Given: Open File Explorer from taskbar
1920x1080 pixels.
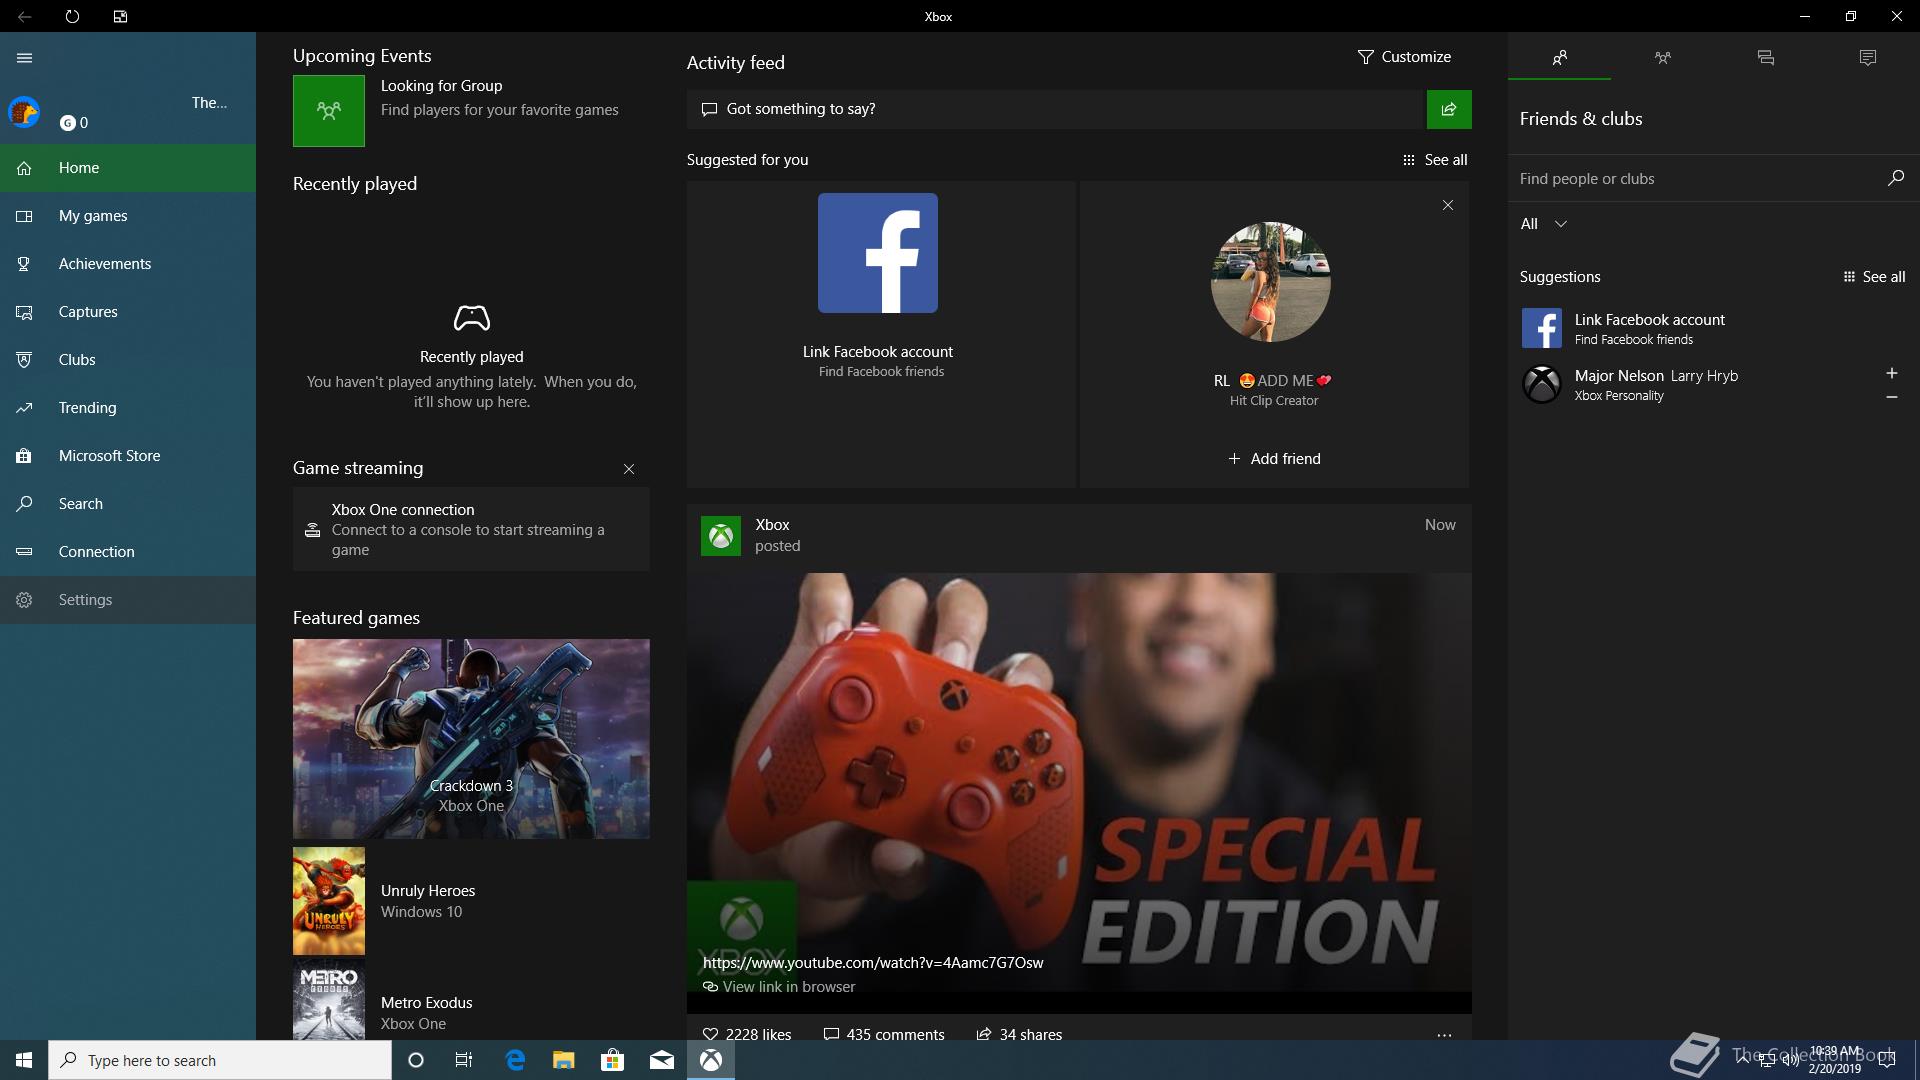Looking at the screenshot, I should pos(564,1060).
